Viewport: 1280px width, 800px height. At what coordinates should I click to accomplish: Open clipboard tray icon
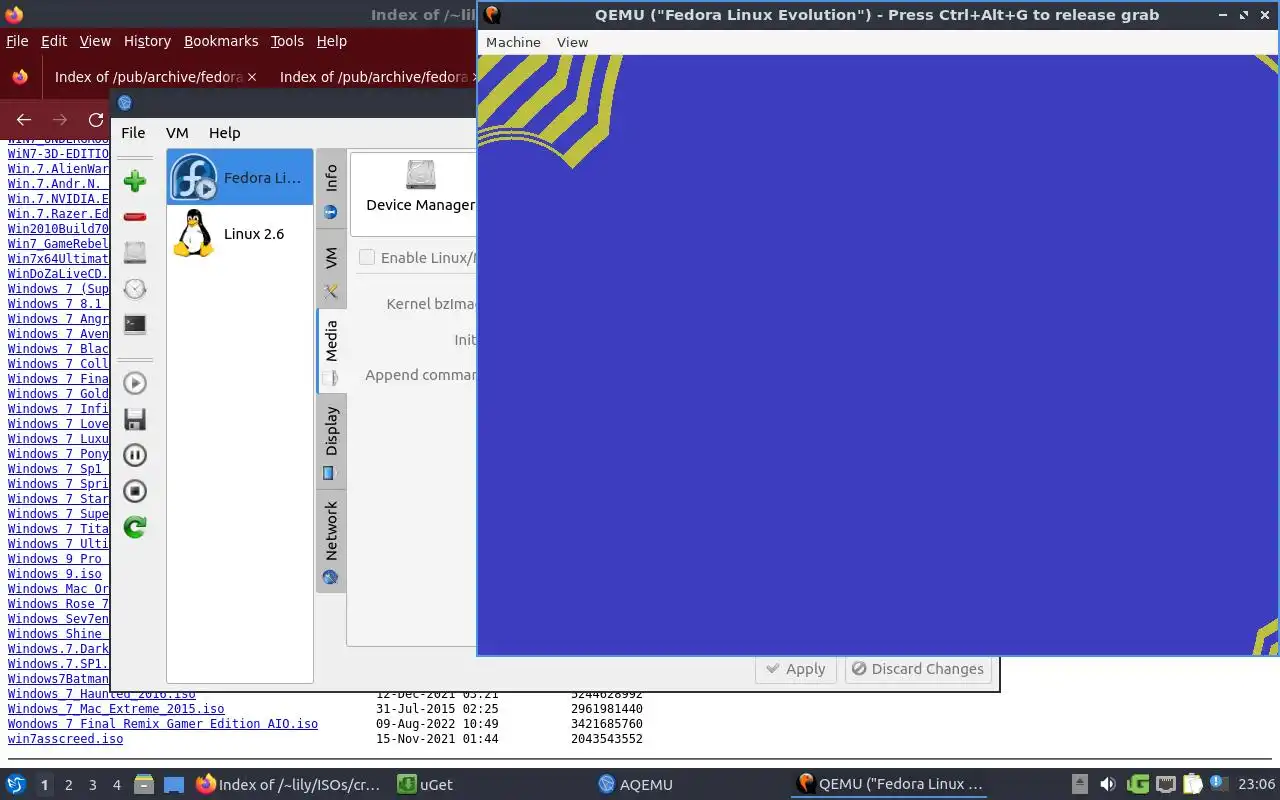click(1192, 784)
